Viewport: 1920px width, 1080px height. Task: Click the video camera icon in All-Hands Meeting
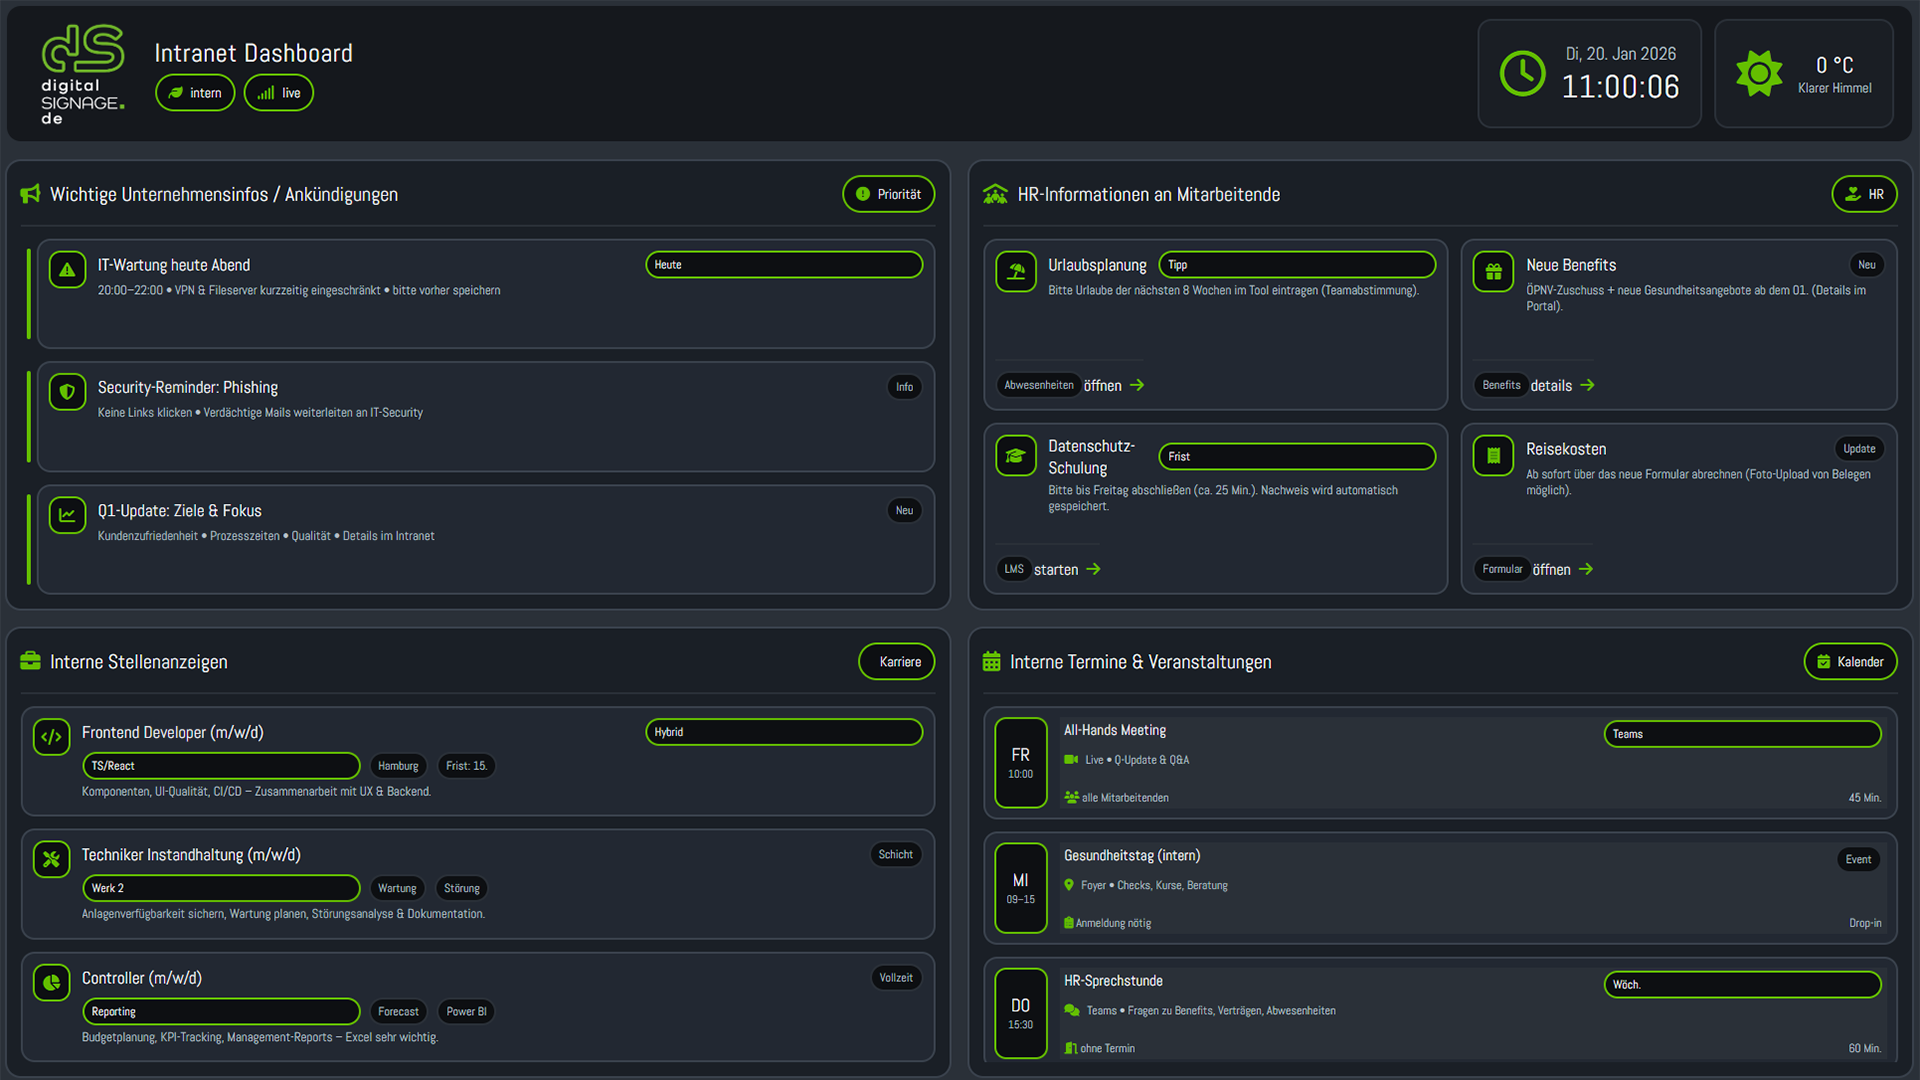[x=1071, y=760]
